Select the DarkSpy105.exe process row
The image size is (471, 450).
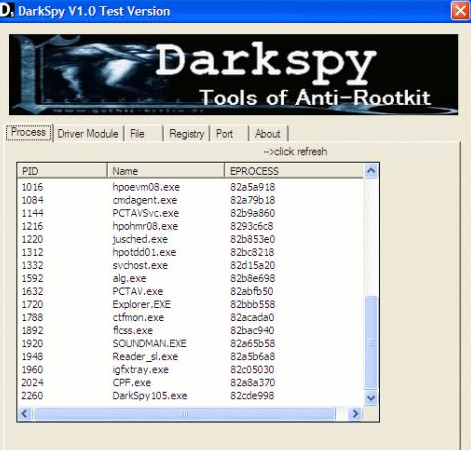click(x=190, y=396)
